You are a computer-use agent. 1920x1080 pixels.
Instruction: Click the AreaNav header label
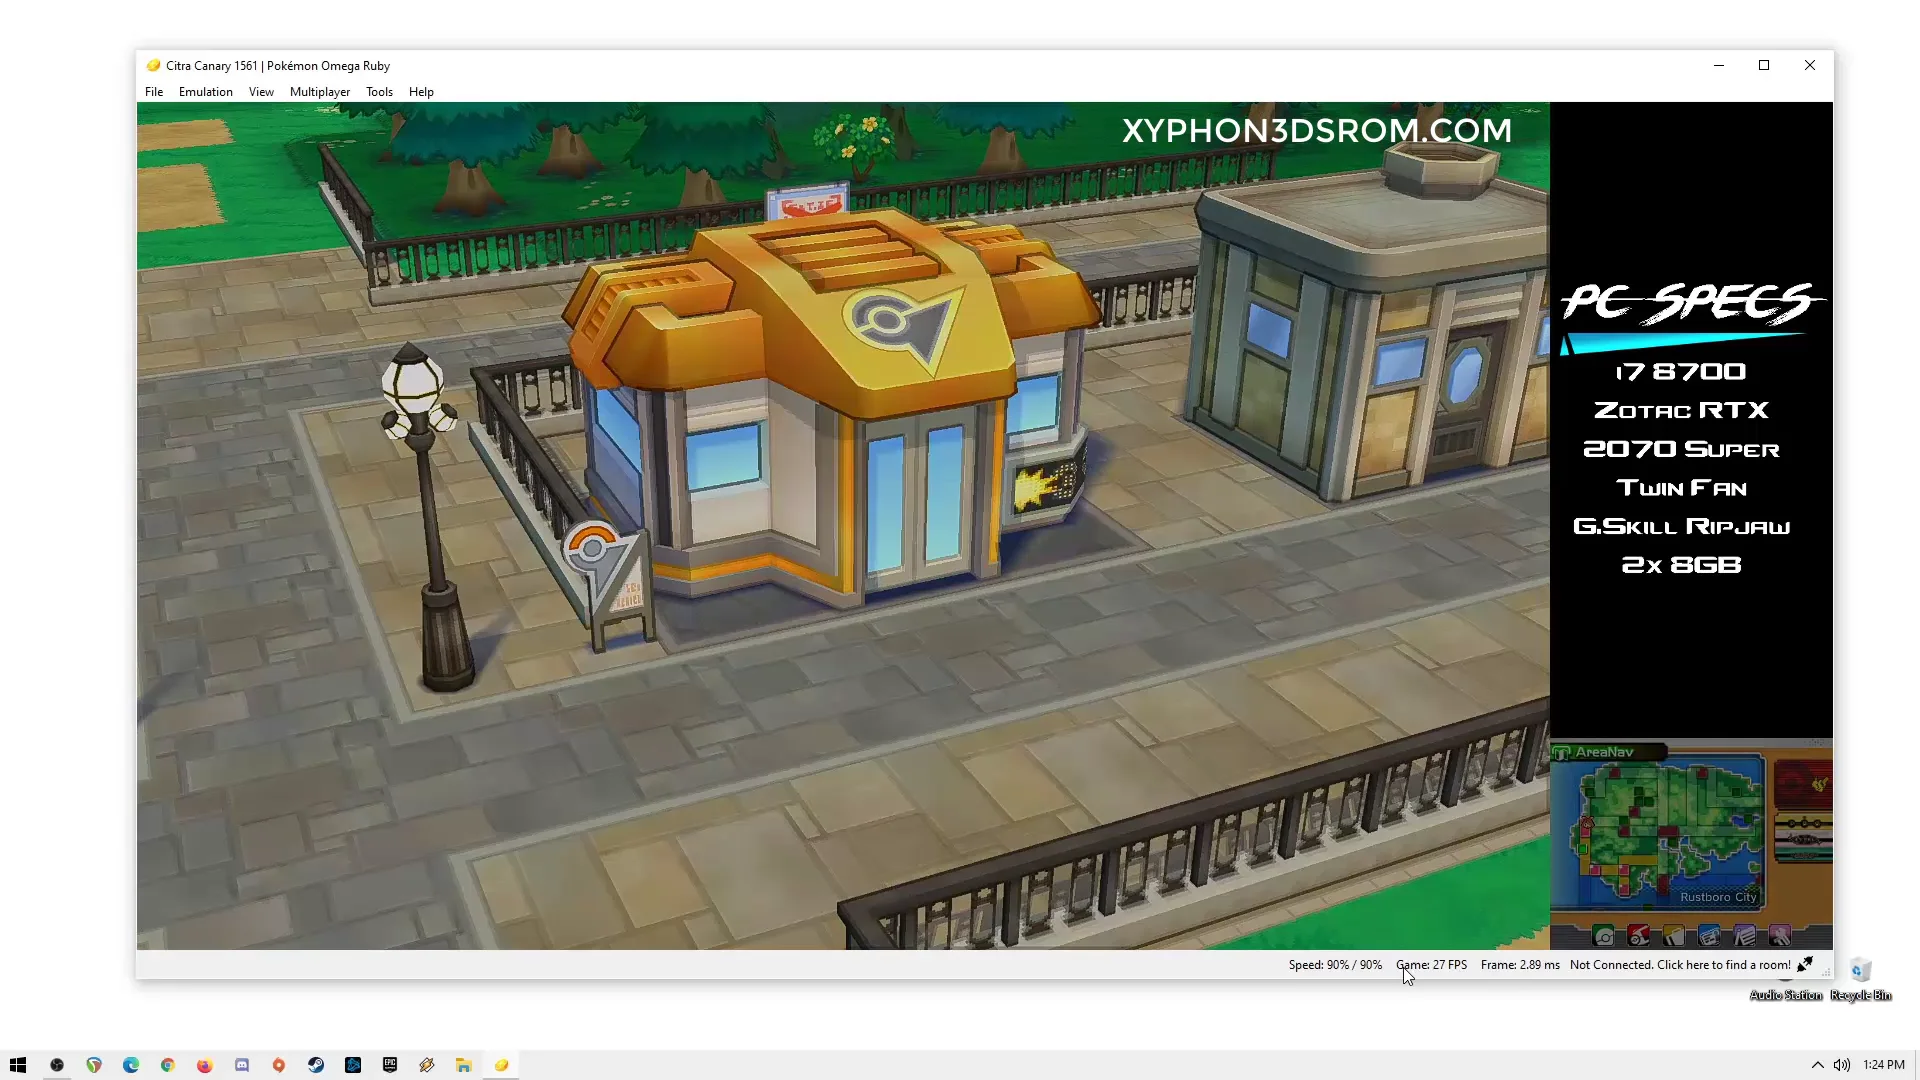pyautogui.click(x=1604, y=752)
